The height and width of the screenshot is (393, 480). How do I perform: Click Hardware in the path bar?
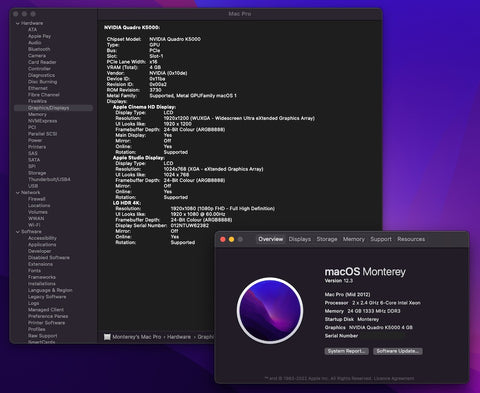click(x=179, y=337)
